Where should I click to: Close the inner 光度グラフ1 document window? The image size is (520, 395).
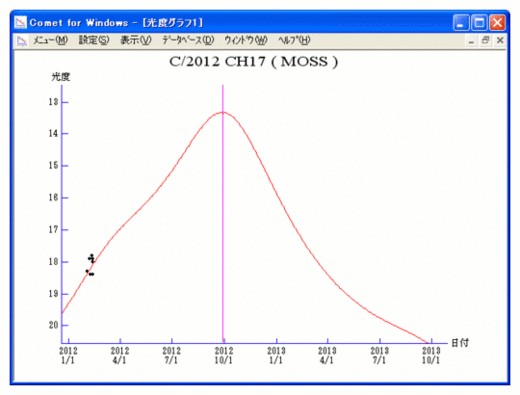[x=500, y=41]
